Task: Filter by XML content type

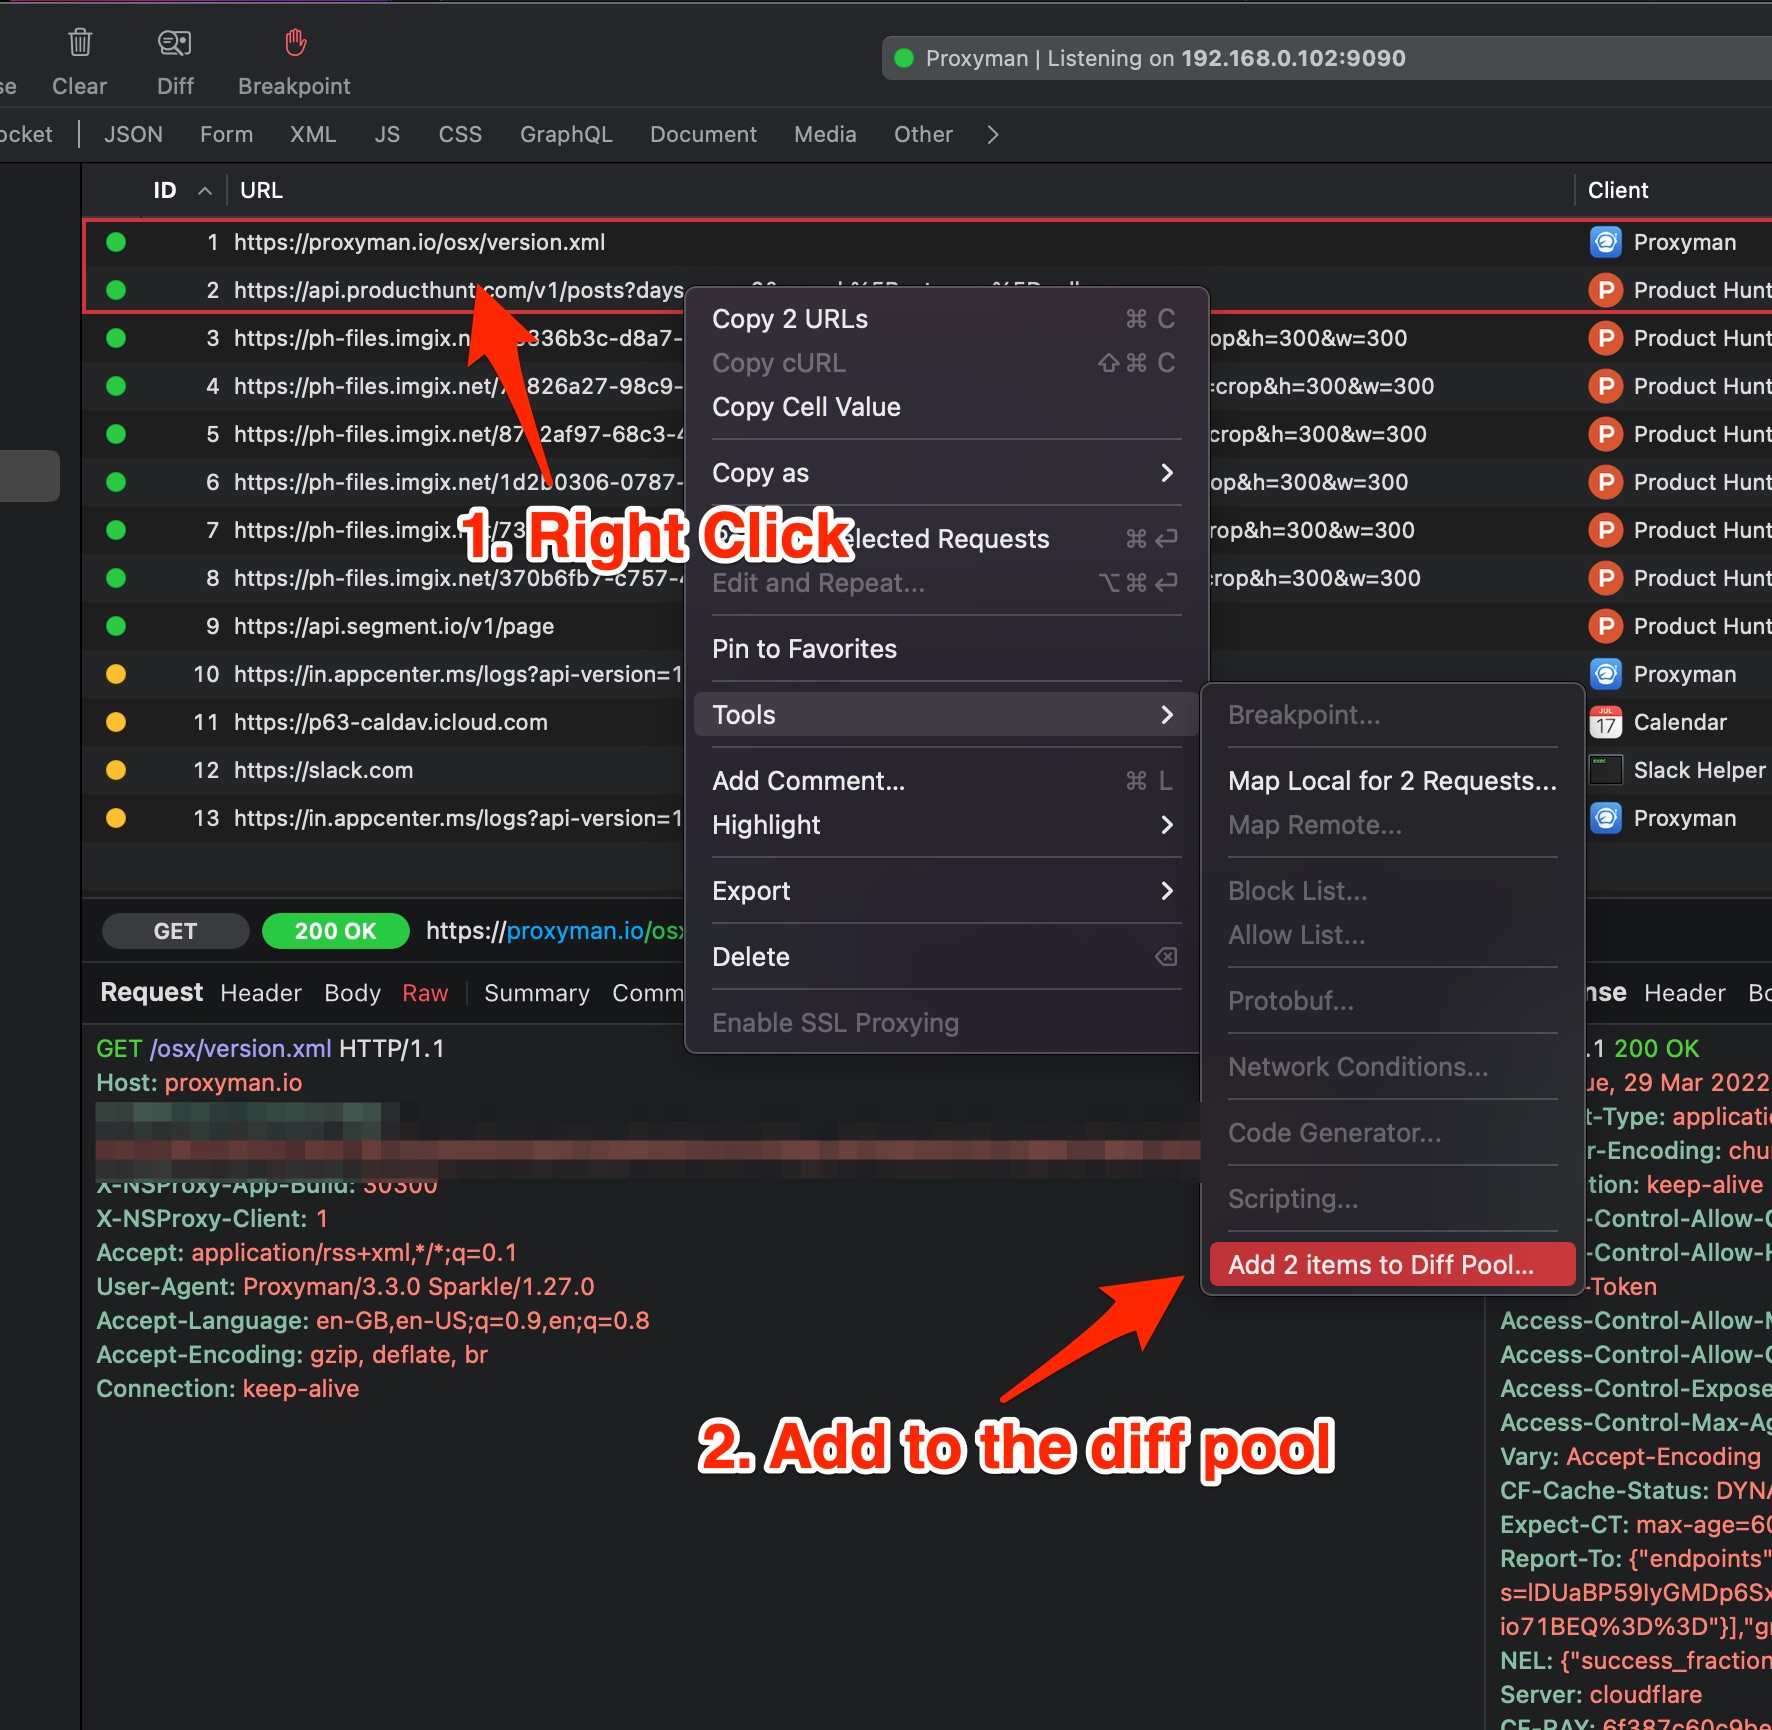Action: [313, 134]
